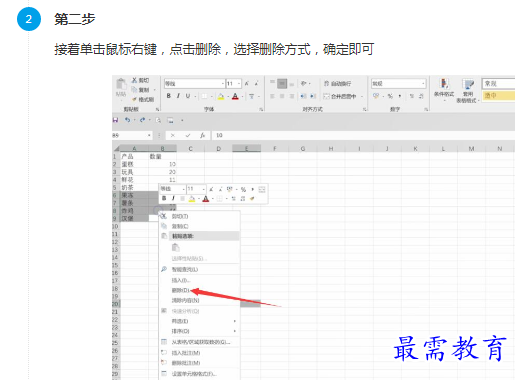
Task: Toggle center horizontal alignment in ribbon
Action: pos(282,96)
